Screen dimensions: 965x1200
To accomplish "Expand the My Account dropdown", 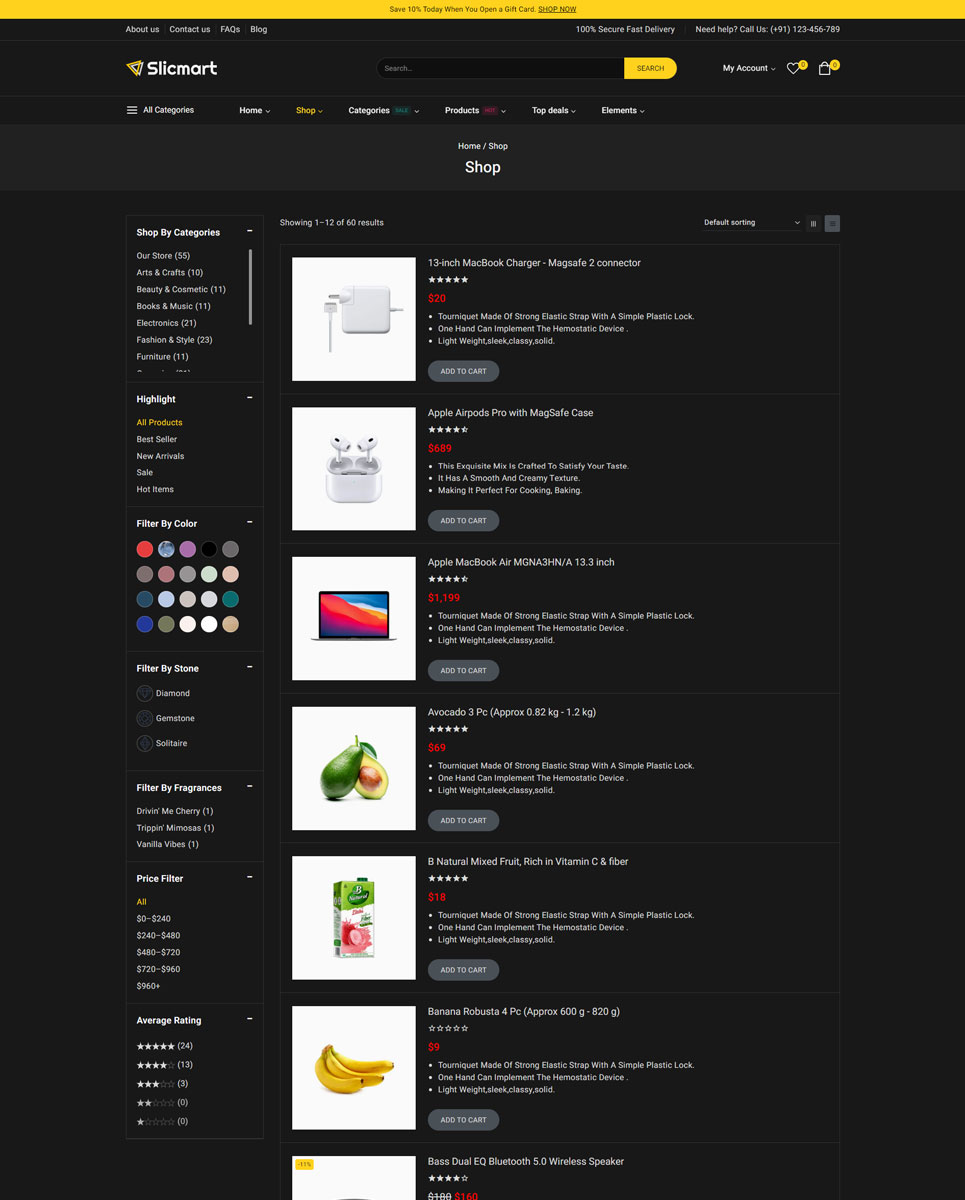I will pyautogui.click(x=748, y=68).
